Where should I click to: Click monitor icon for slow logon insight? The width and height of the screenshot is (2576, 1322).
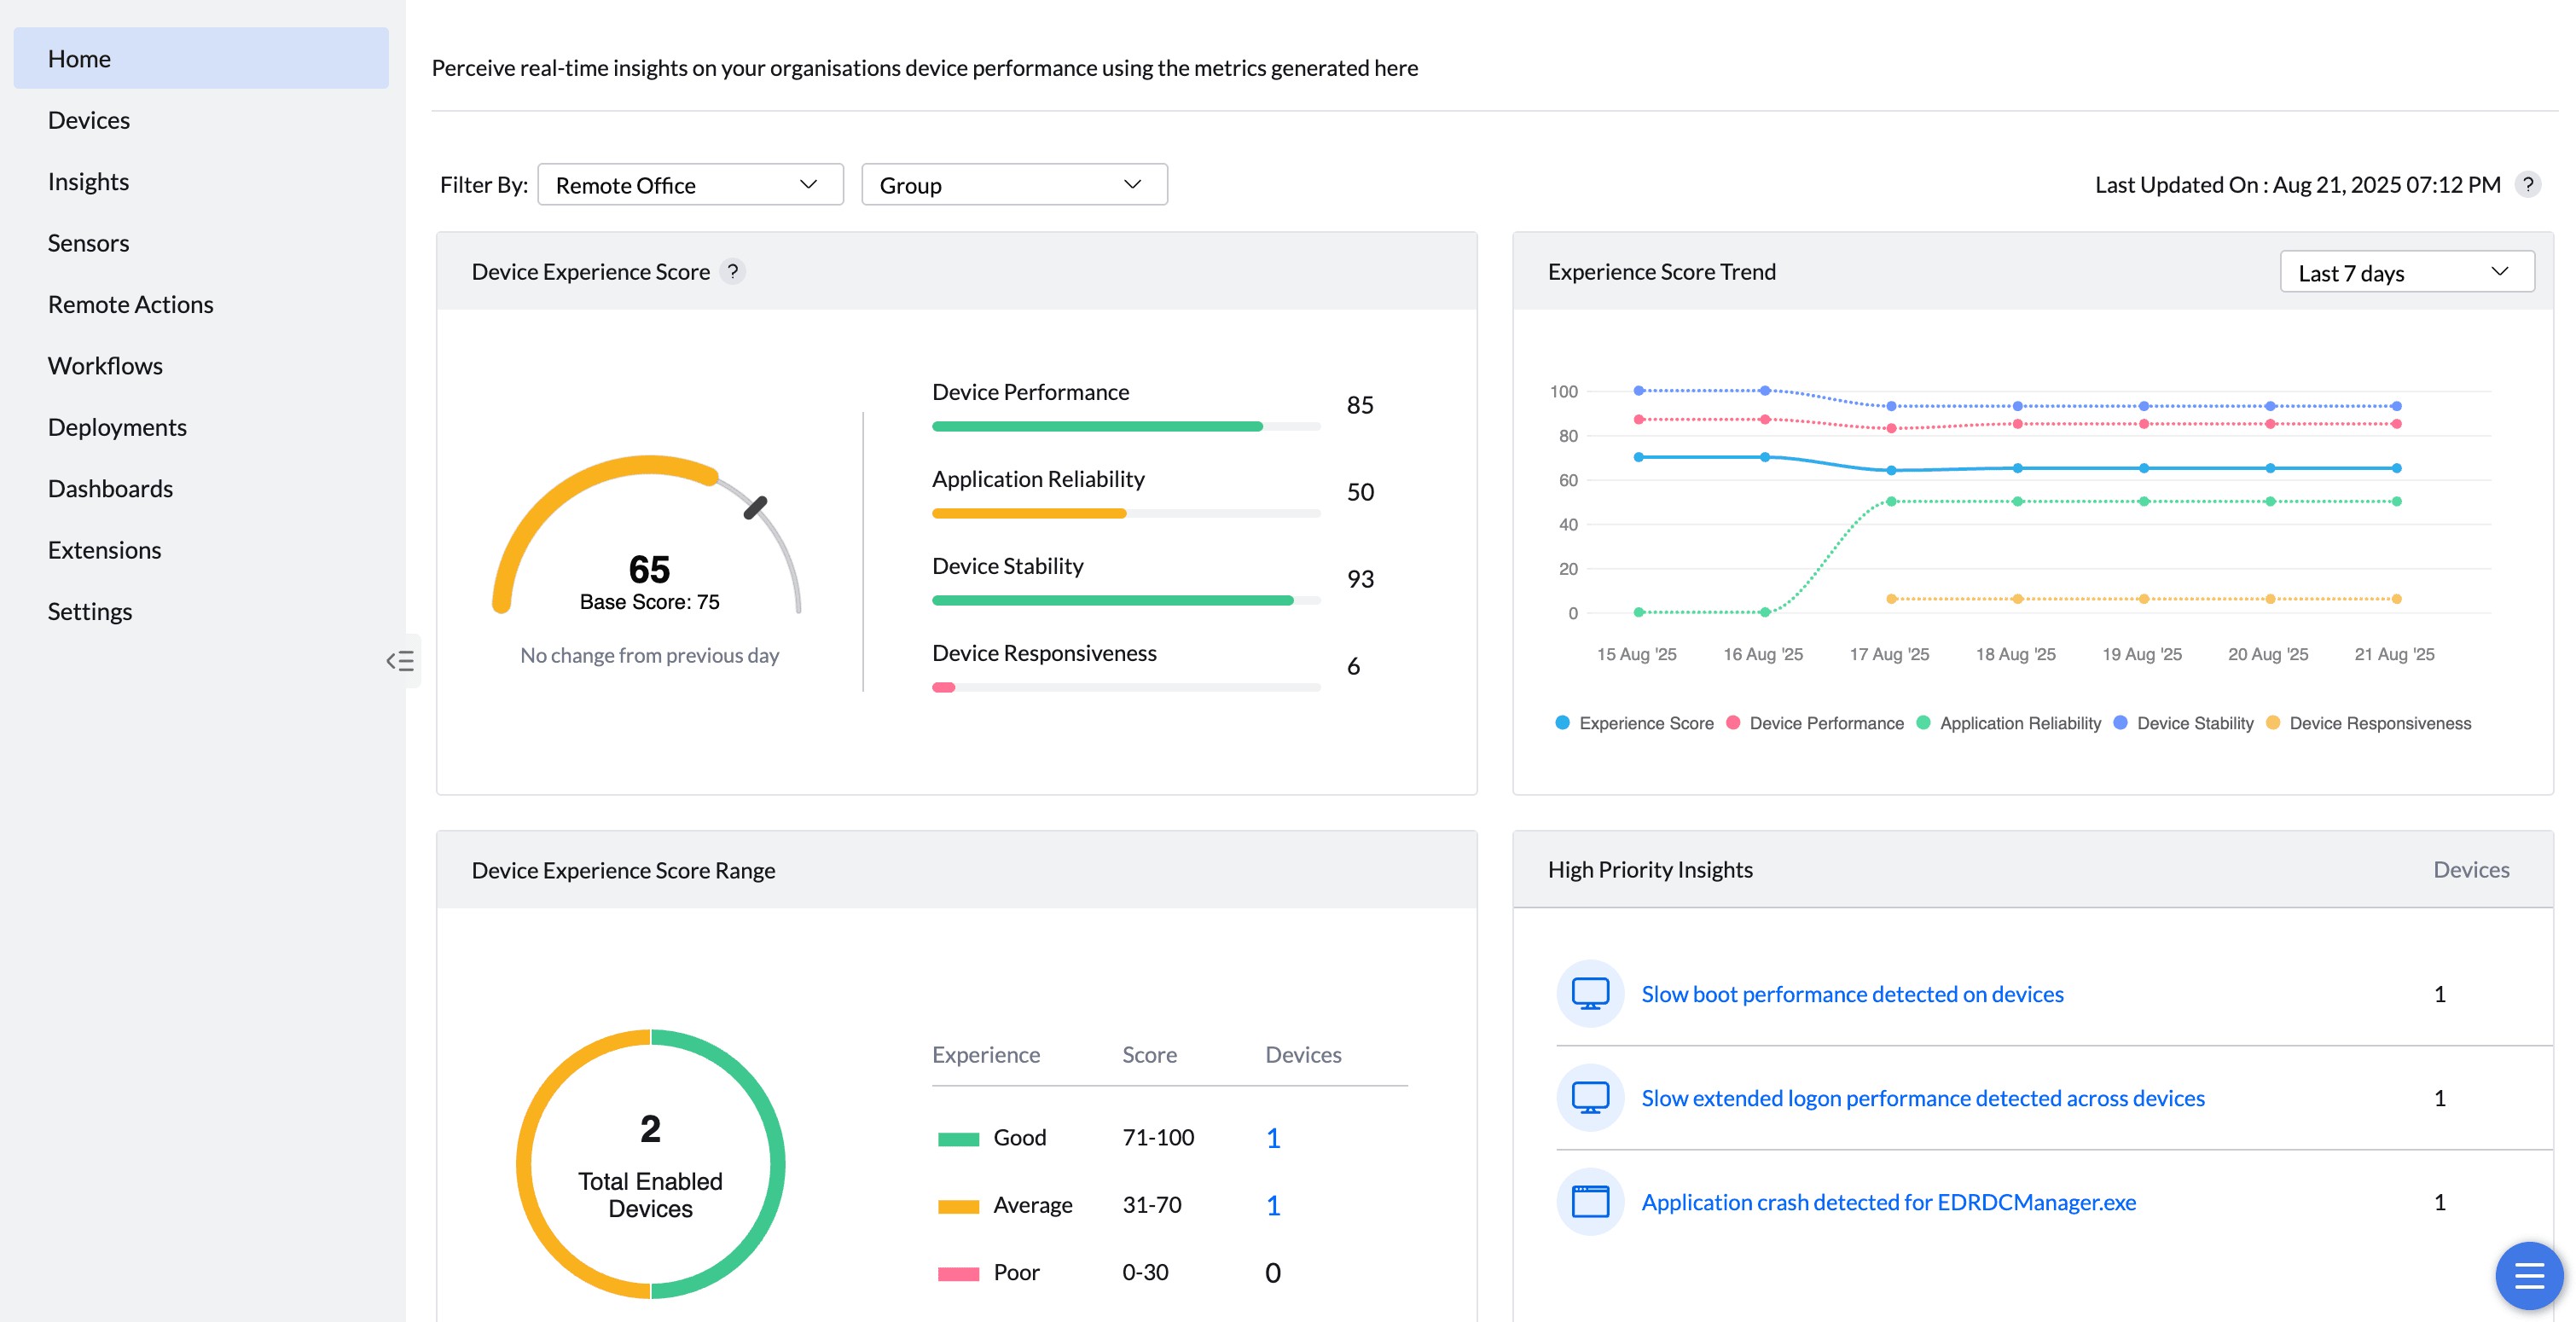1589,1098
